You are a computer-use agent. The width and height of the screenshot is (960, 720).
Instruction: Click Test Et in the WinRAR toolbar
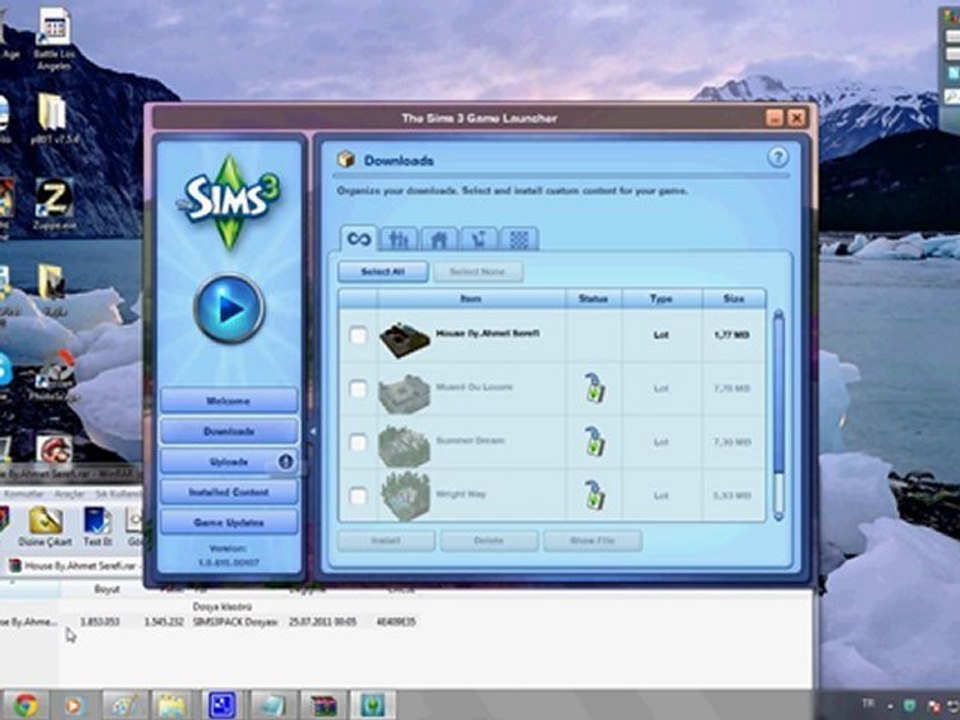coord(97,527)
